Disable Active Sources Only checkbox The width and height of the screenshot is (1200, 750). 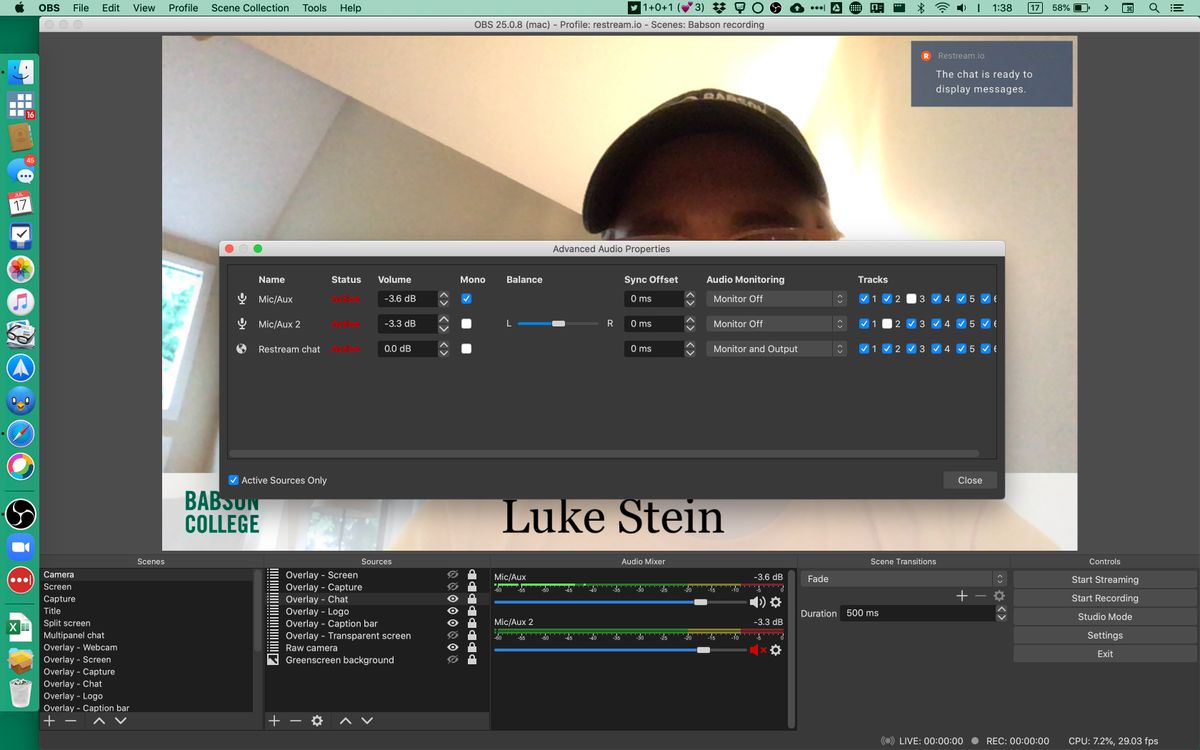point(234,480)
